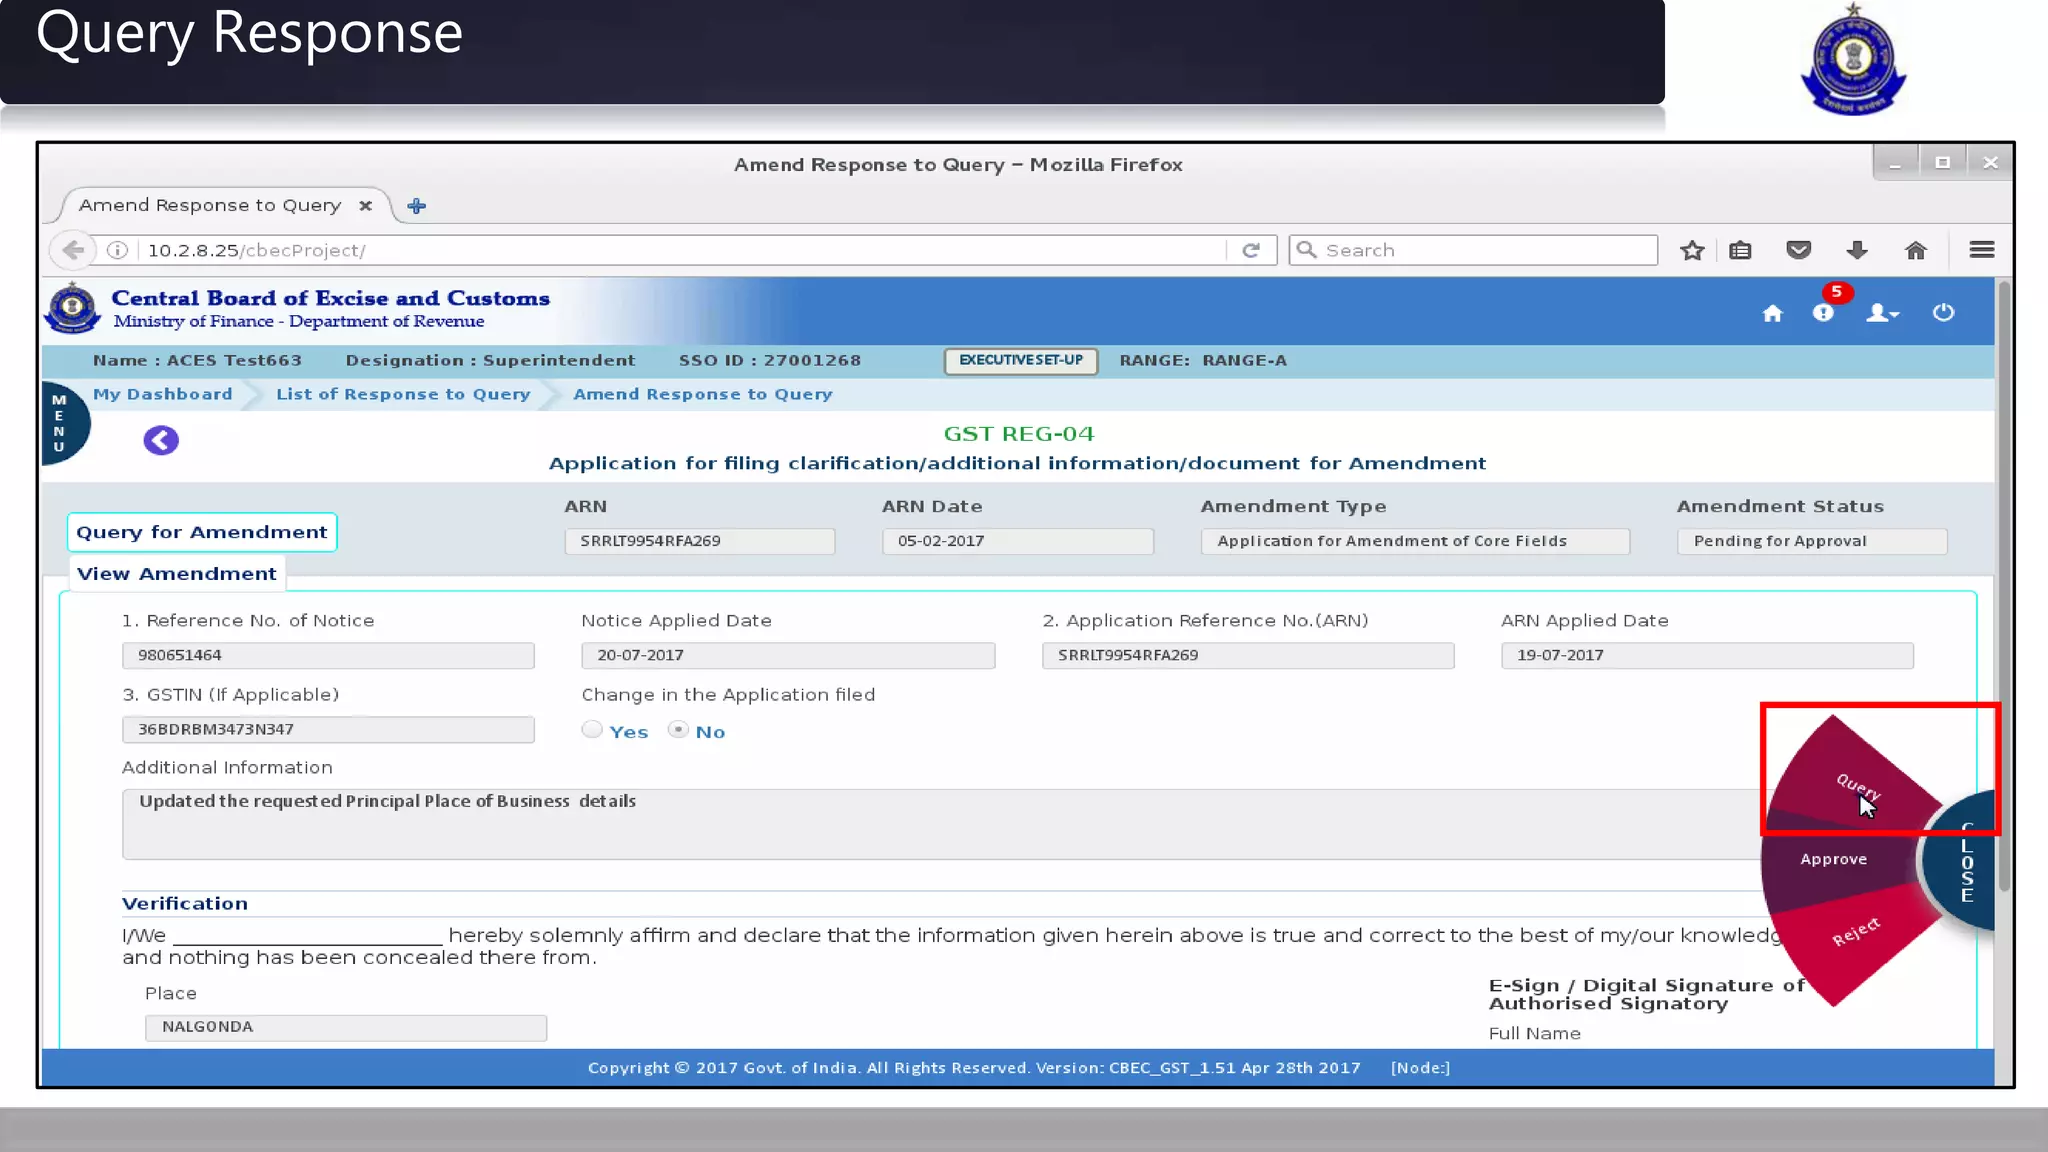The image size is (2048, 1152).
Task: Click Approve on the radial menu
Action: (1833, 859)
